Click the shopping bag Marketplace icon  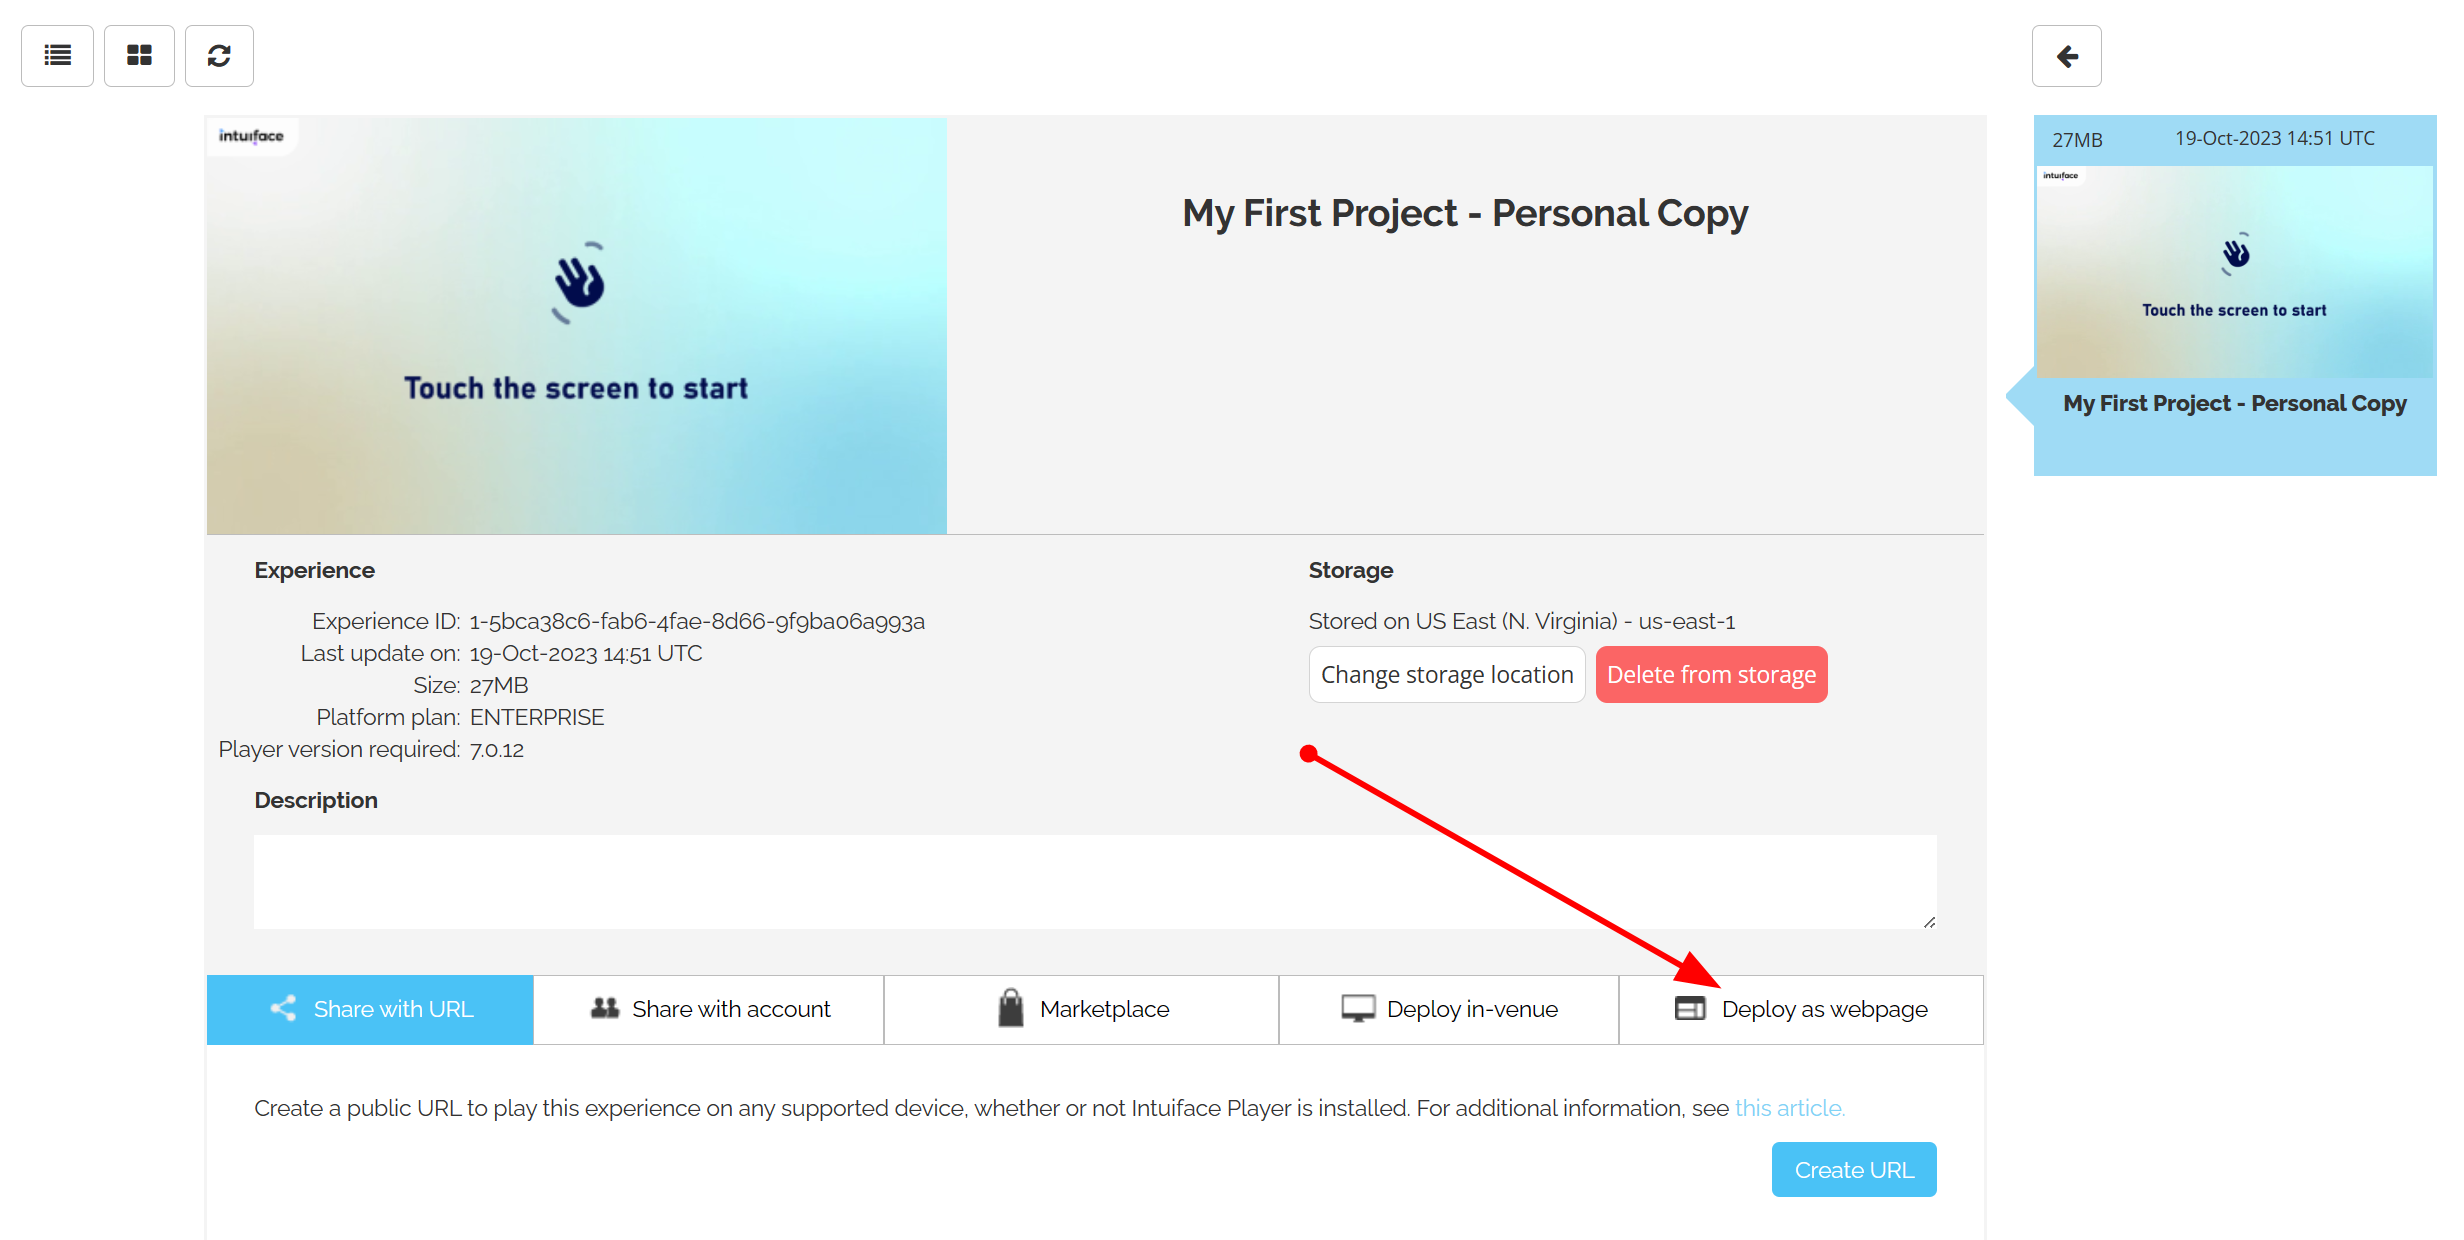[1009, 1008]
